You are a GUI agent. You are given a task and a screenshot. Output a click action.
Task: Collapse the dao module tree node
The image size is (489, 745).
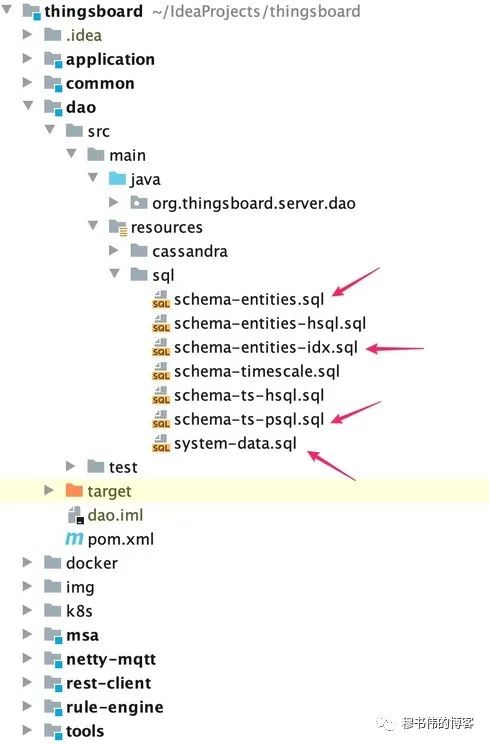click(28, 105)
